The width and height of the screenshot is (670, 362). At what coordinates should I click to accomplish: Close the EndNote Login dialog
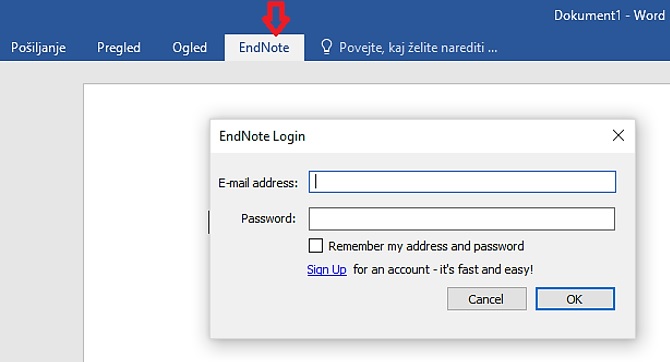pos(618,136)
